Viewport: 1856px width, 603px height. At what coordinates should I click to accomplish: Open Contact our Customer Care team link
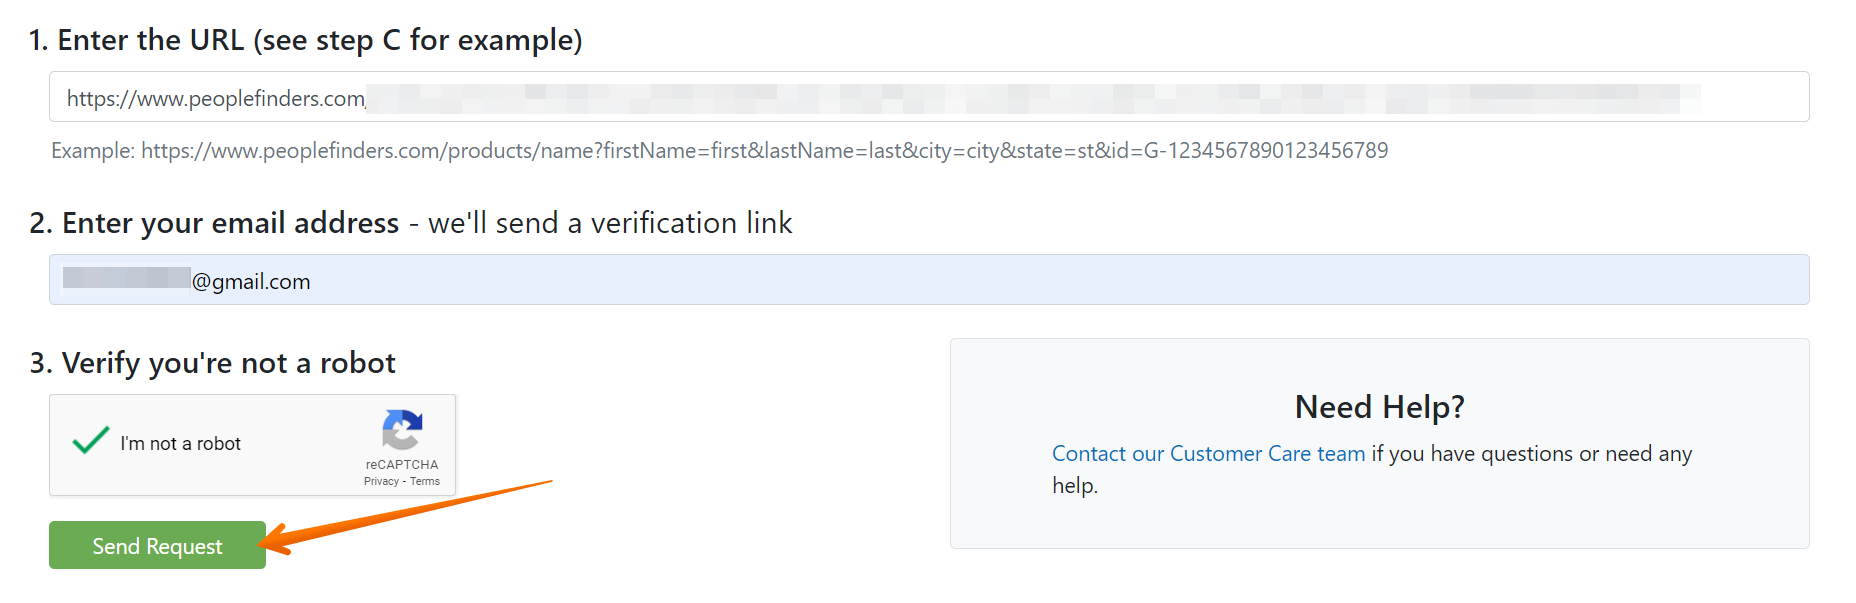pyautogui.click(x=1208, y=453)
